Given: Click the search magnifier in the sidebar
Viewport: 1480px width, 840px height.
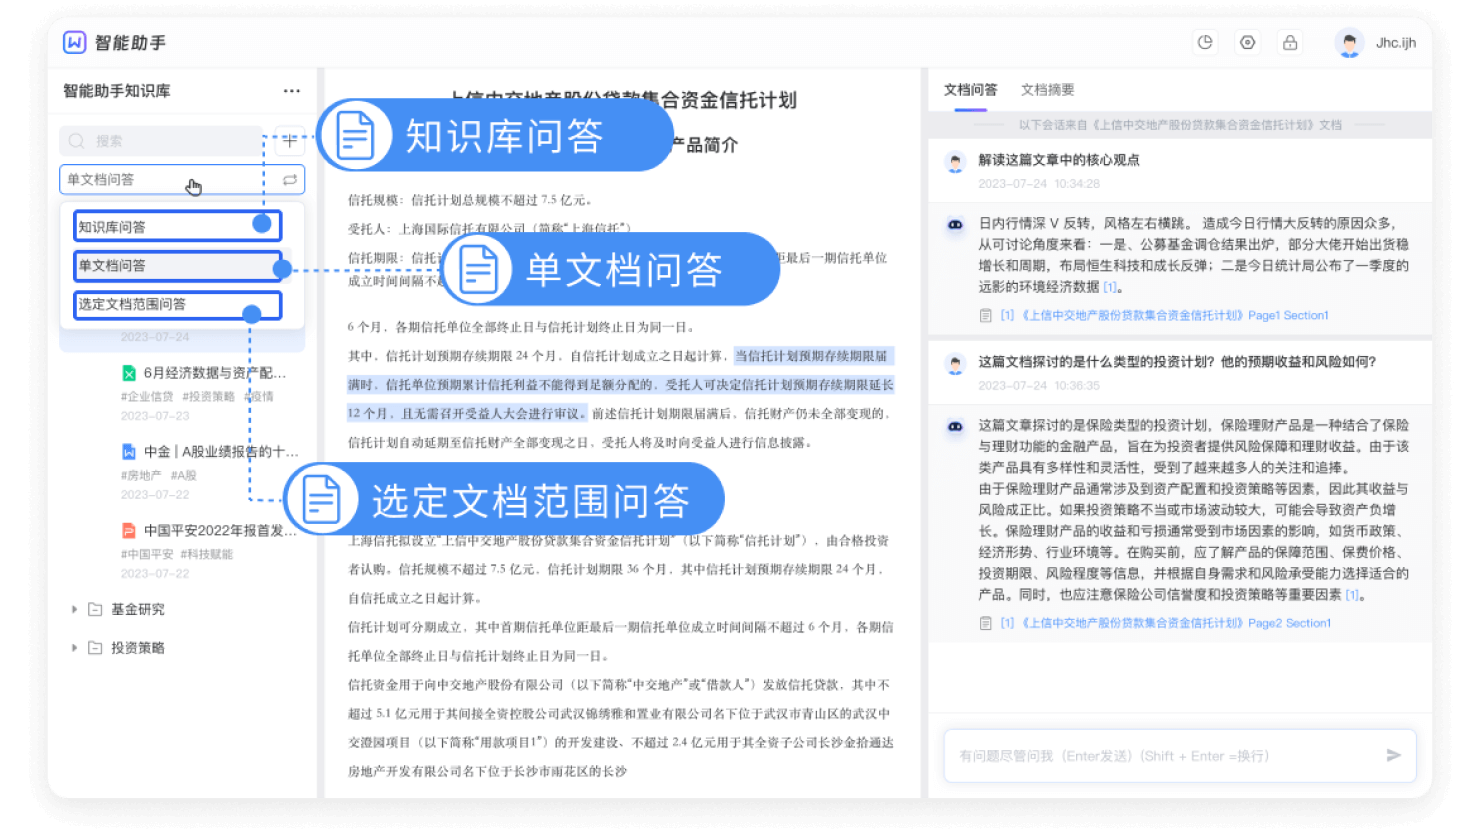Looking at the screenshot, I should [77, 141].
